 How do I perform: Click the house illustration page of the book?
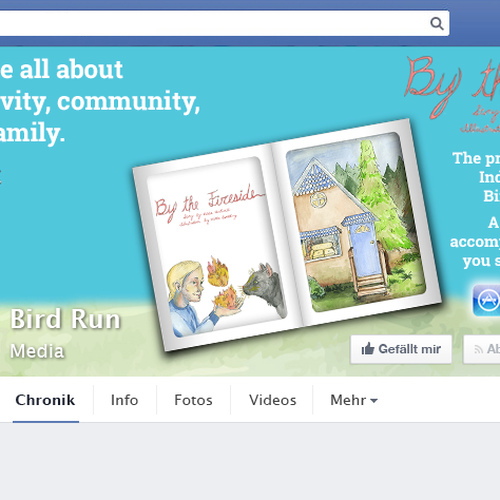pos(356,222)
